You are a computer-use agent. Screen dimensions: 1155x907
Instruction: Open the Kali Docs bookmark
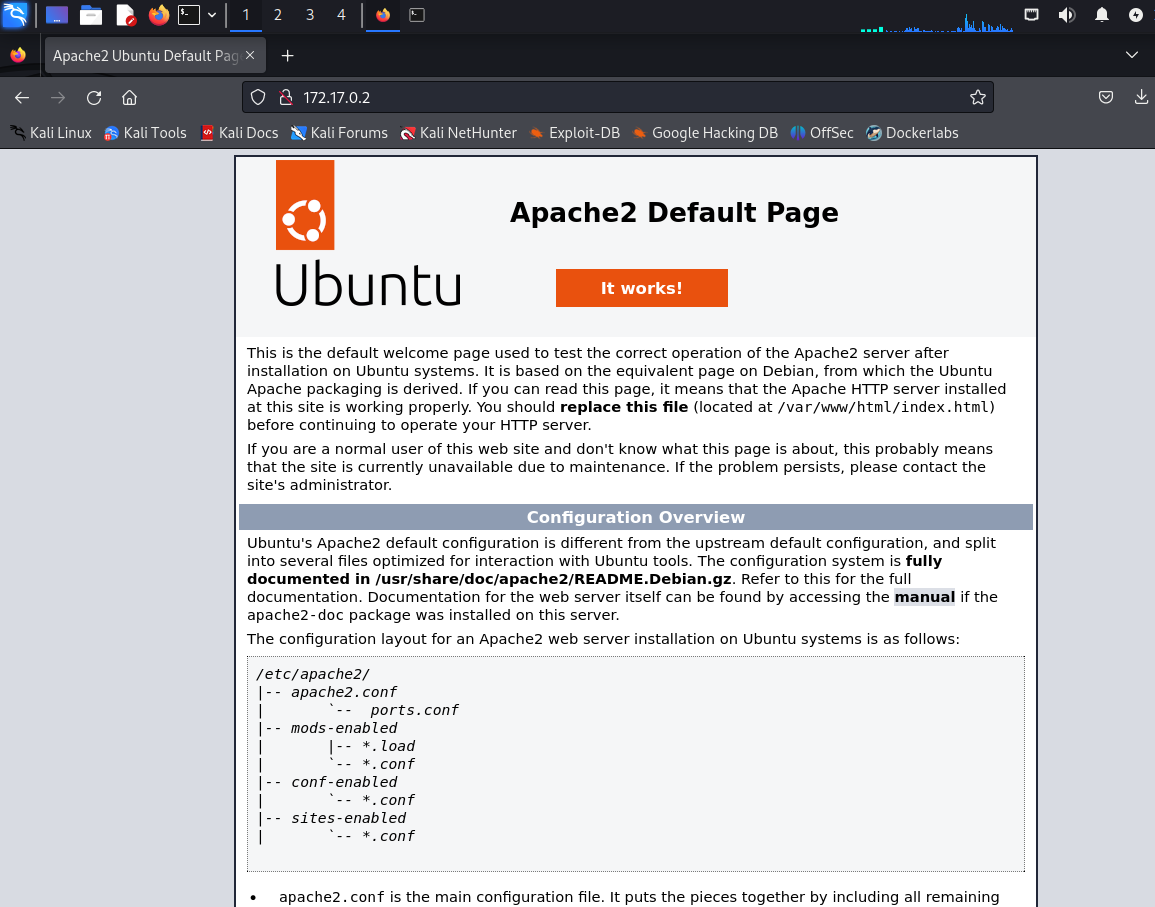(239, 133)
